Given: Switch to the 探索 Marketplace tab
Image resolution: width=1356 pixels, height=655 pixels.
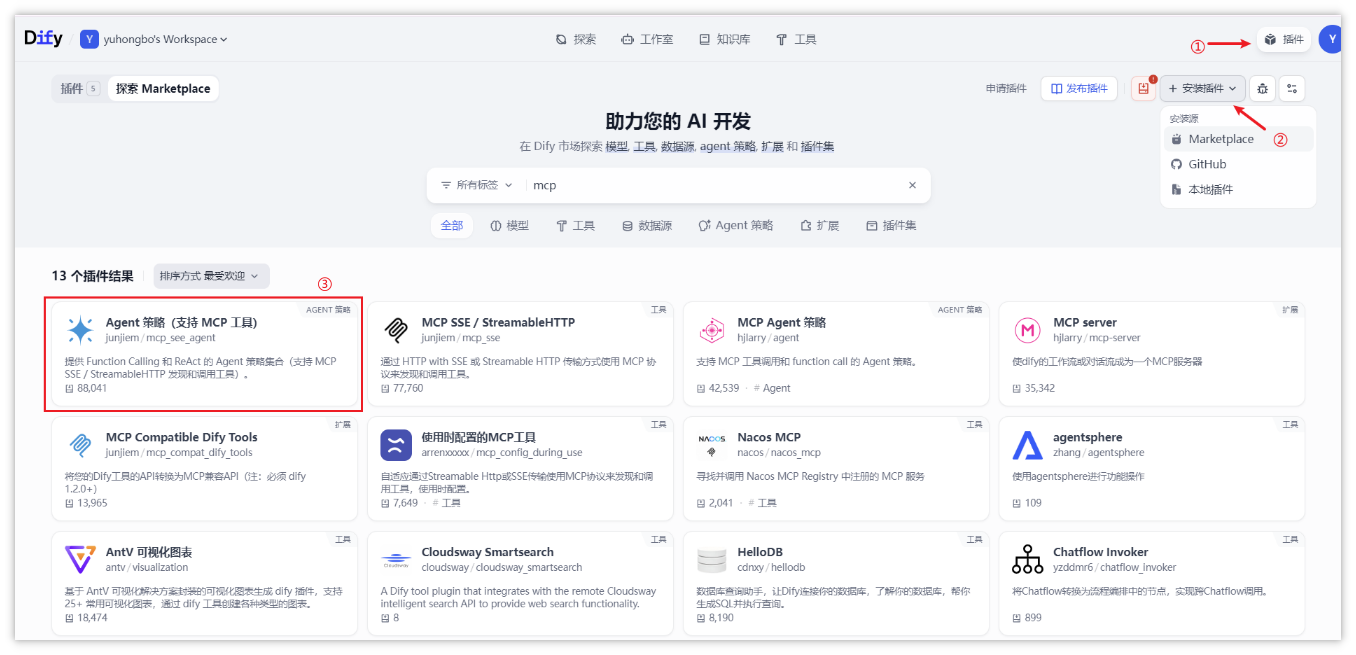Looking at the screenshot, I should 163,88.
